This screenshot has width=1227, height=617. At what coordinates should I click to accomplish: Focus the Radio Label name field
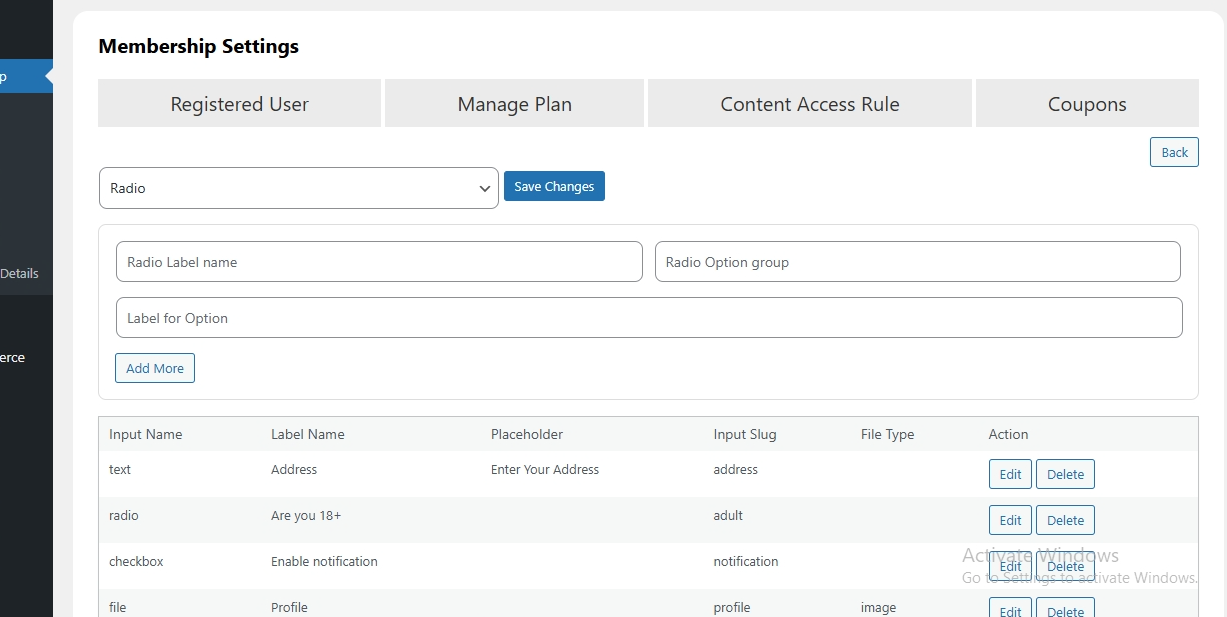pos(379,262)
